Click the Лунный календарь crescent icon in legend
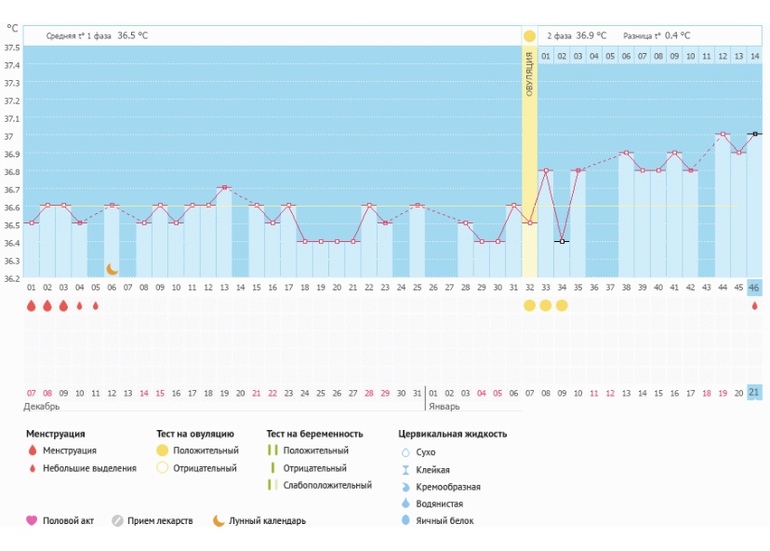This screenshot has width=770, height=551. [x=219, y=520]
